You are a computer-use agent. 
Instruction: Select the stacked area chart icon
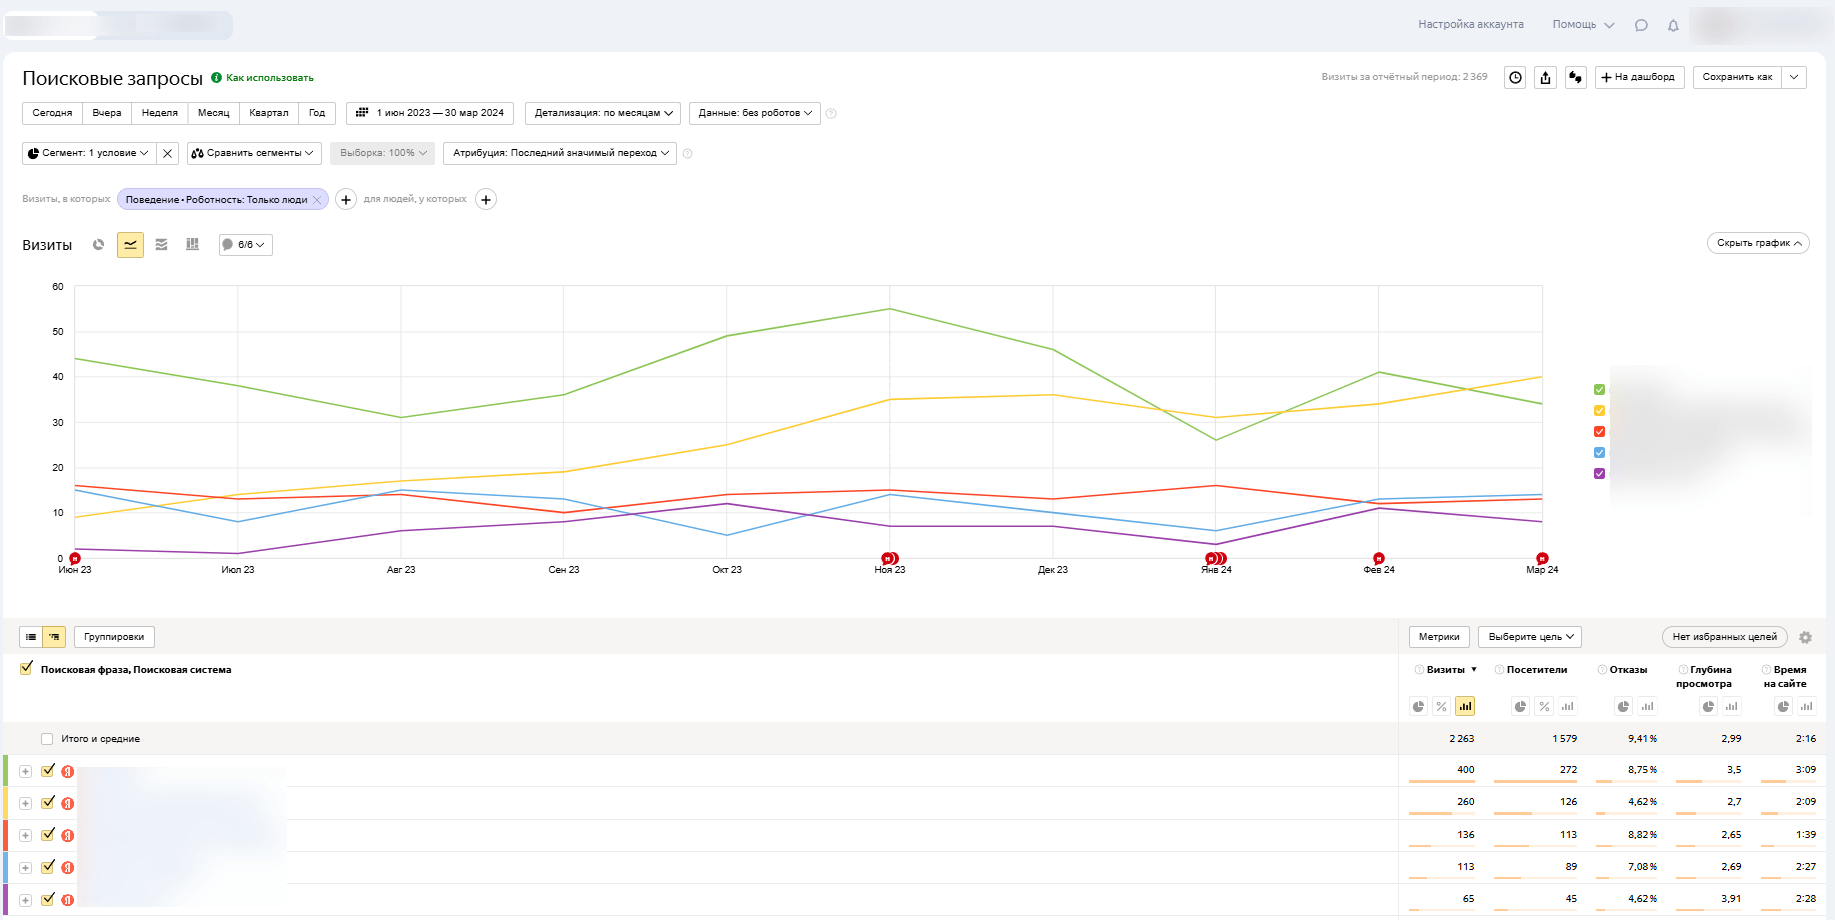161,245
